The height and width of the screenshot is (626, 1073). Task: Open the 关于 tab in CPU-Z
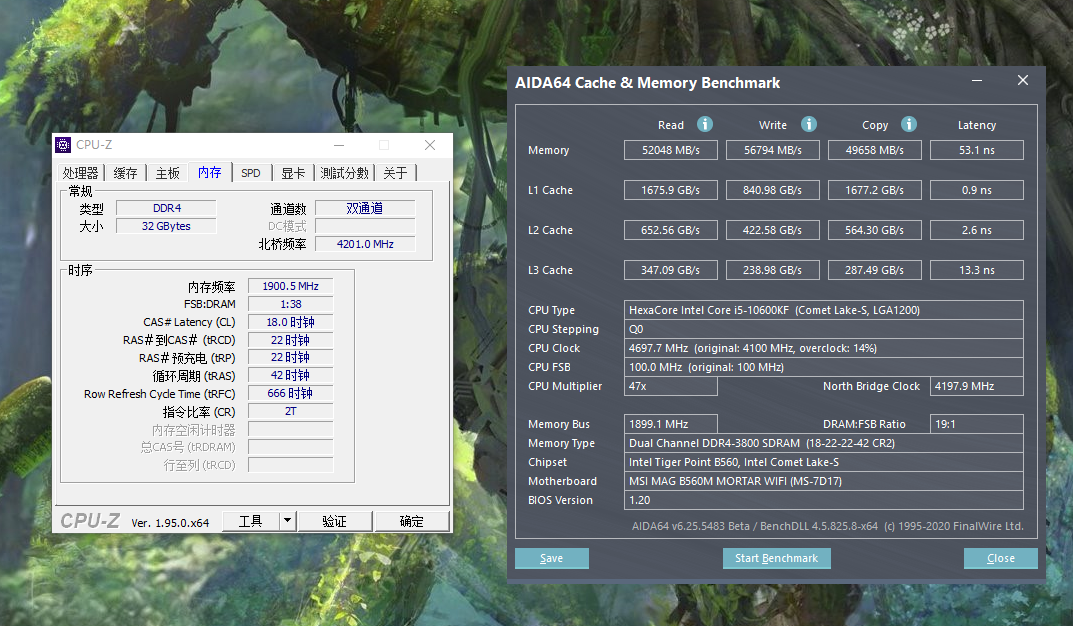click(x=395, y=173)
